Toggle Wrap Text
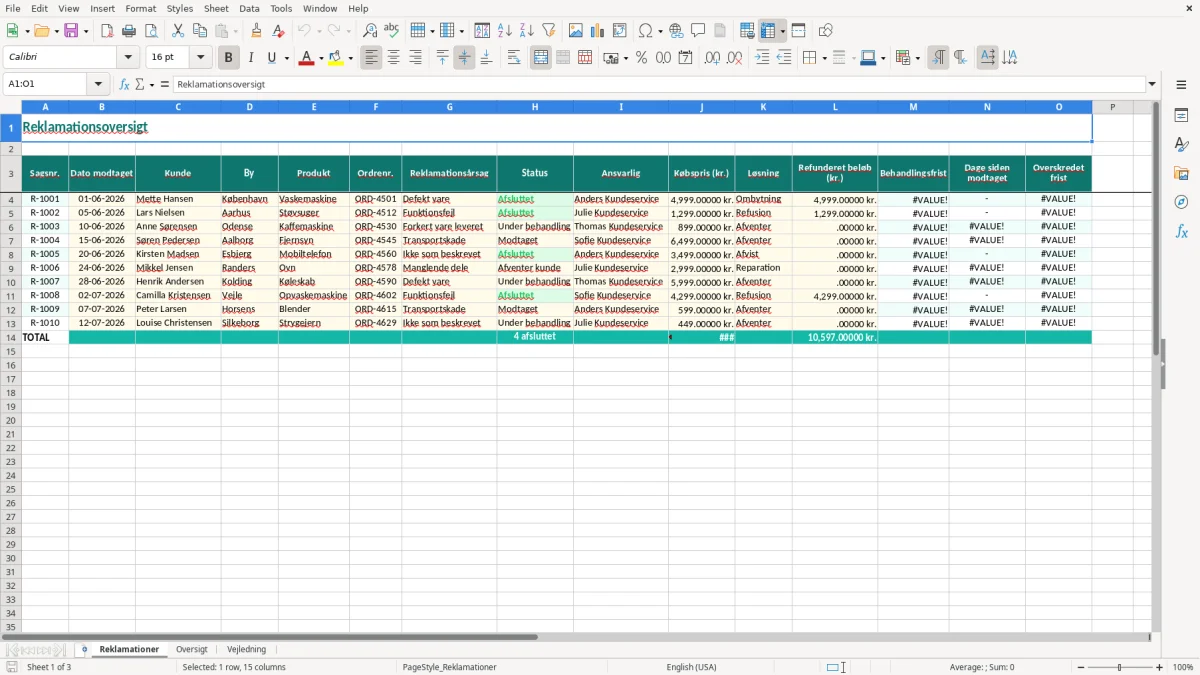Image resolution: width=1200 pixels, height=675 pixels. coord(514,58)
